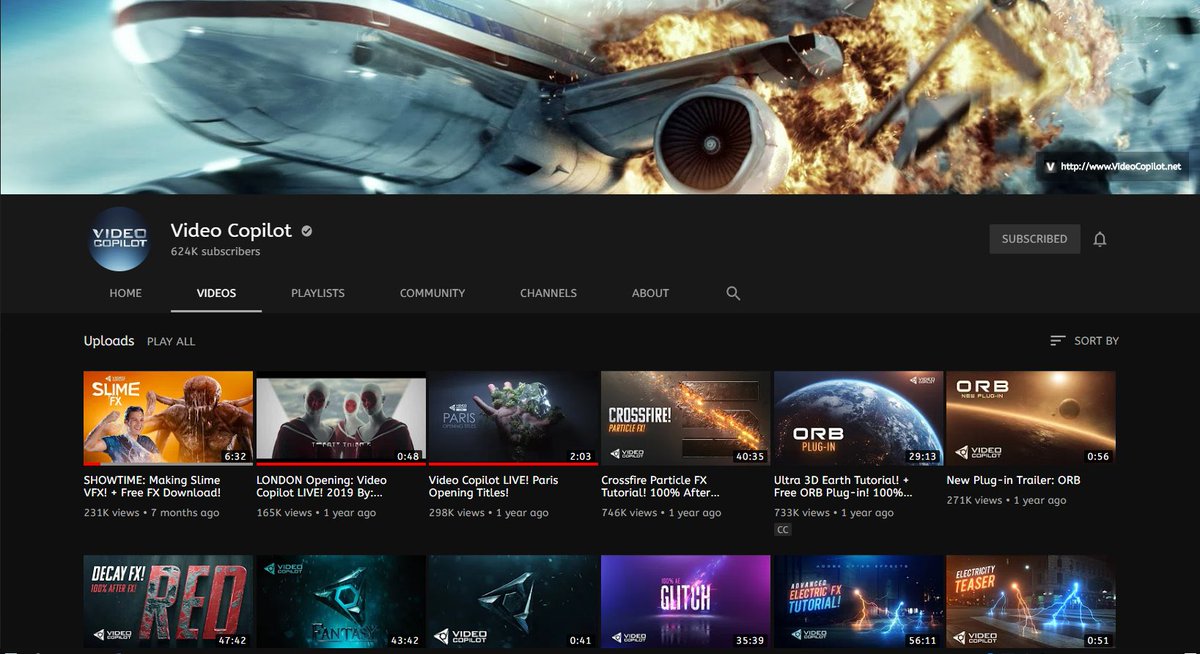Open the London Opening video thumbnail

pyautogui.click(x=341, y=419)
